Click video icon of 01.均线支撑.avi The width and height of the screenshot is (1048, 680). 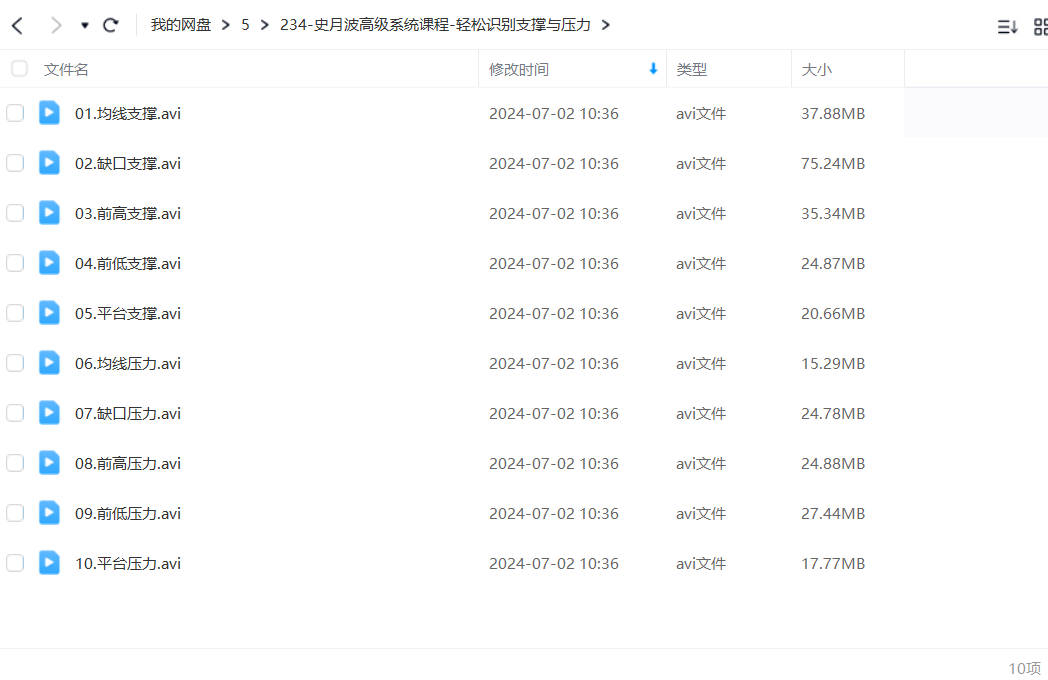(x=49, y=113)
